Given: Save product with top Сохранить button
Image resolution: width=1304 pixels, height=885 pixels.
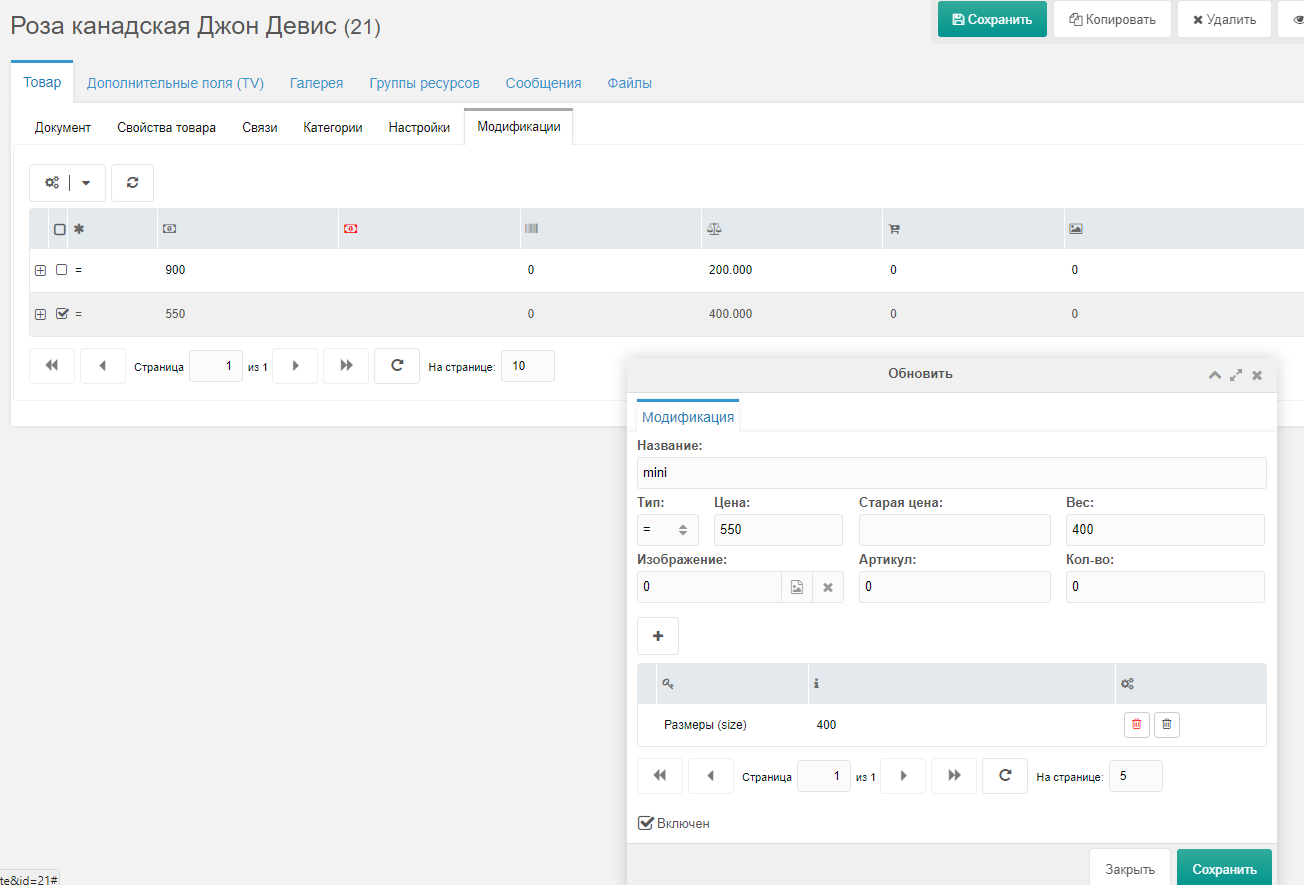Looking at the screenshot, I should click(x=992, y=19).
